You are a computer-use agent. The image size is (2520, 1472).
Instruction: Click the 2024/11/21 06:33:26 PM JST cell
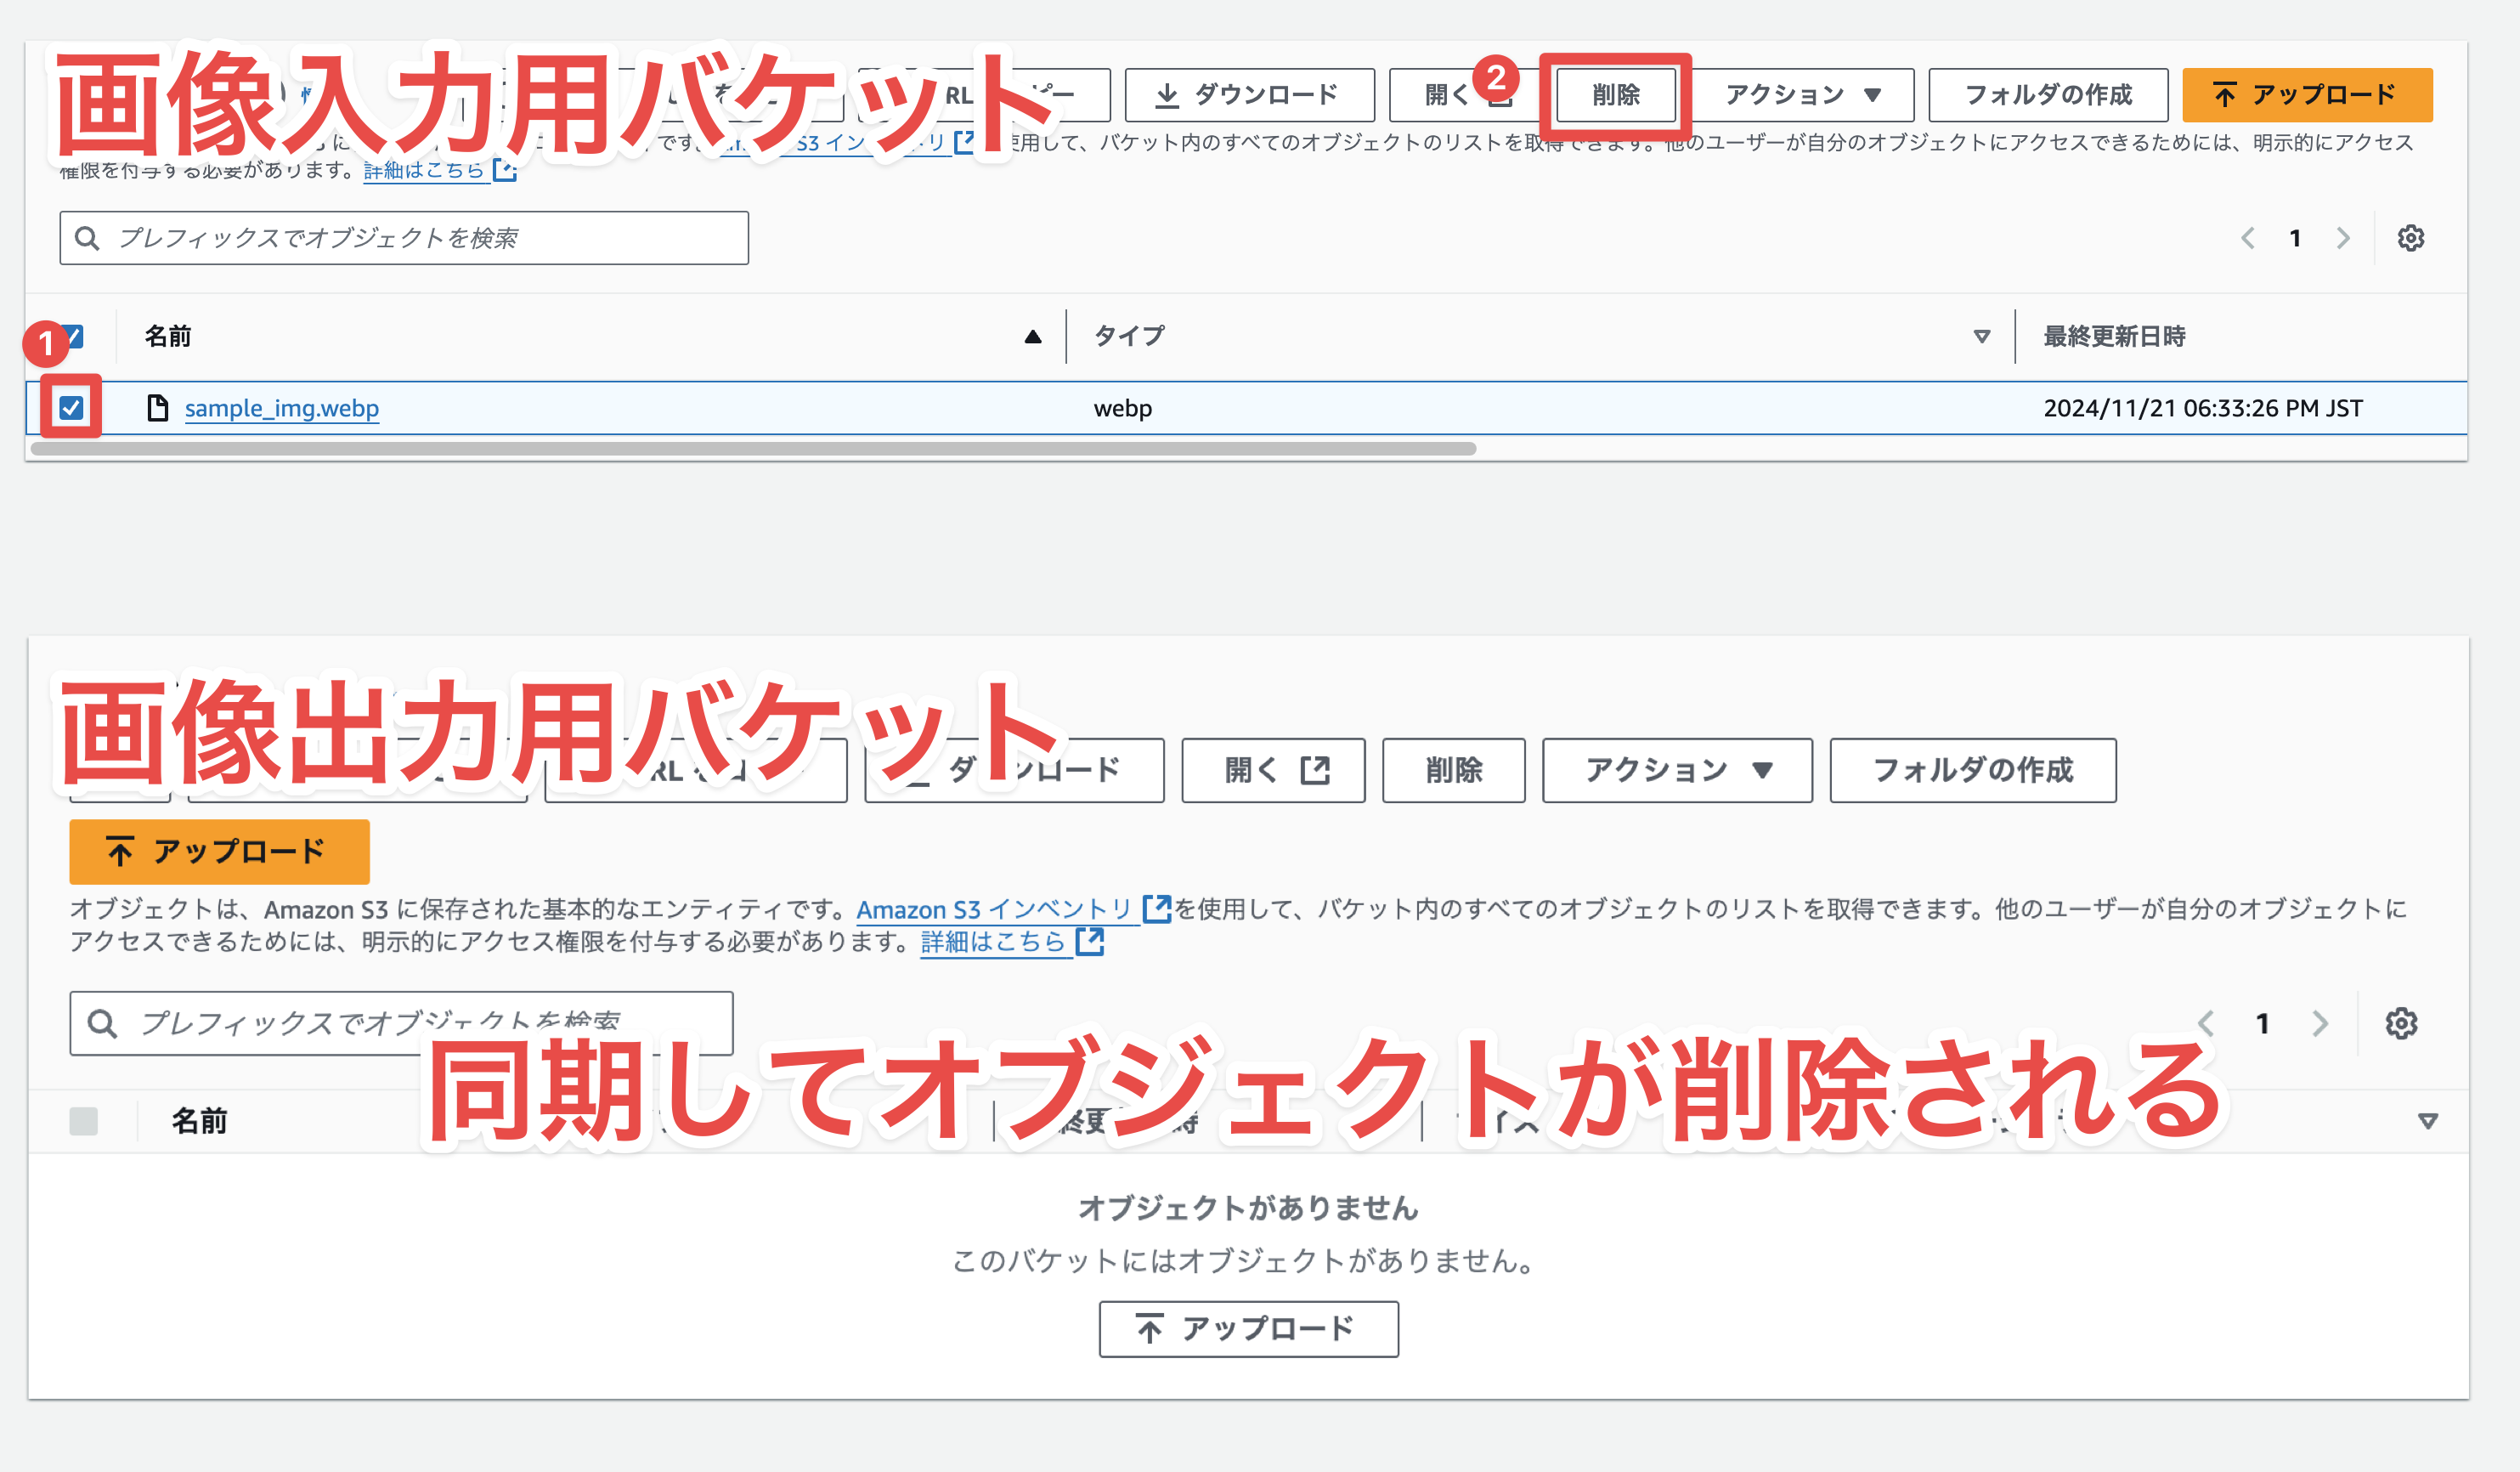(2203, 408)
